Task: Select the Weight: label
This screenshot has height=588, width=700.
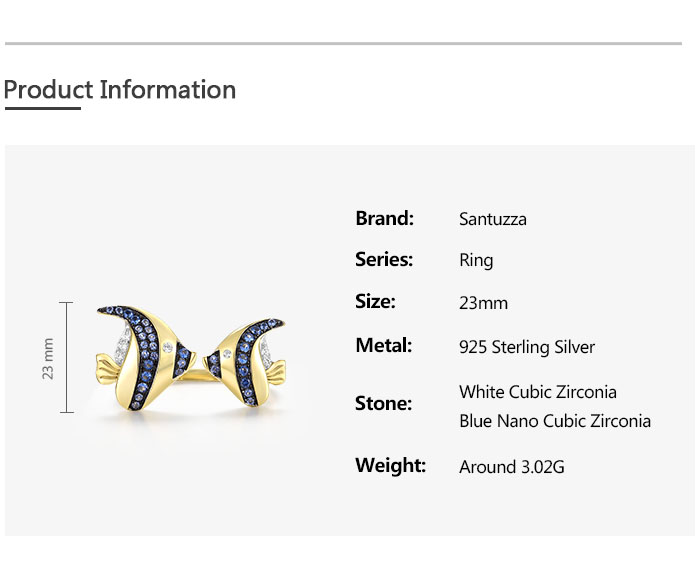Action: pos(390,466)
